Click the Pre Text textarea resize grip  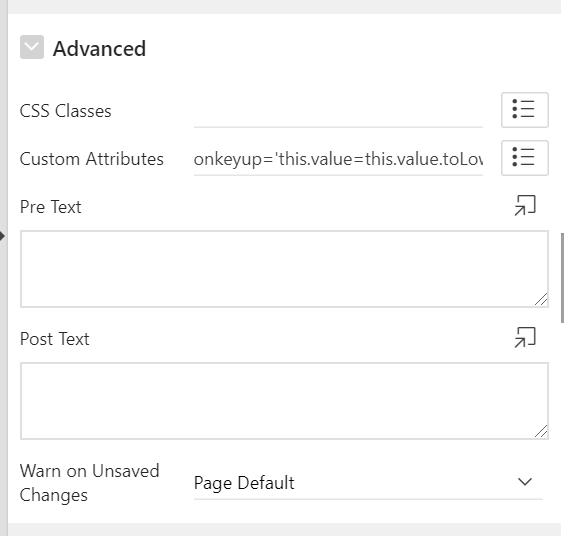pyautogui.click(x=541, y=299)
